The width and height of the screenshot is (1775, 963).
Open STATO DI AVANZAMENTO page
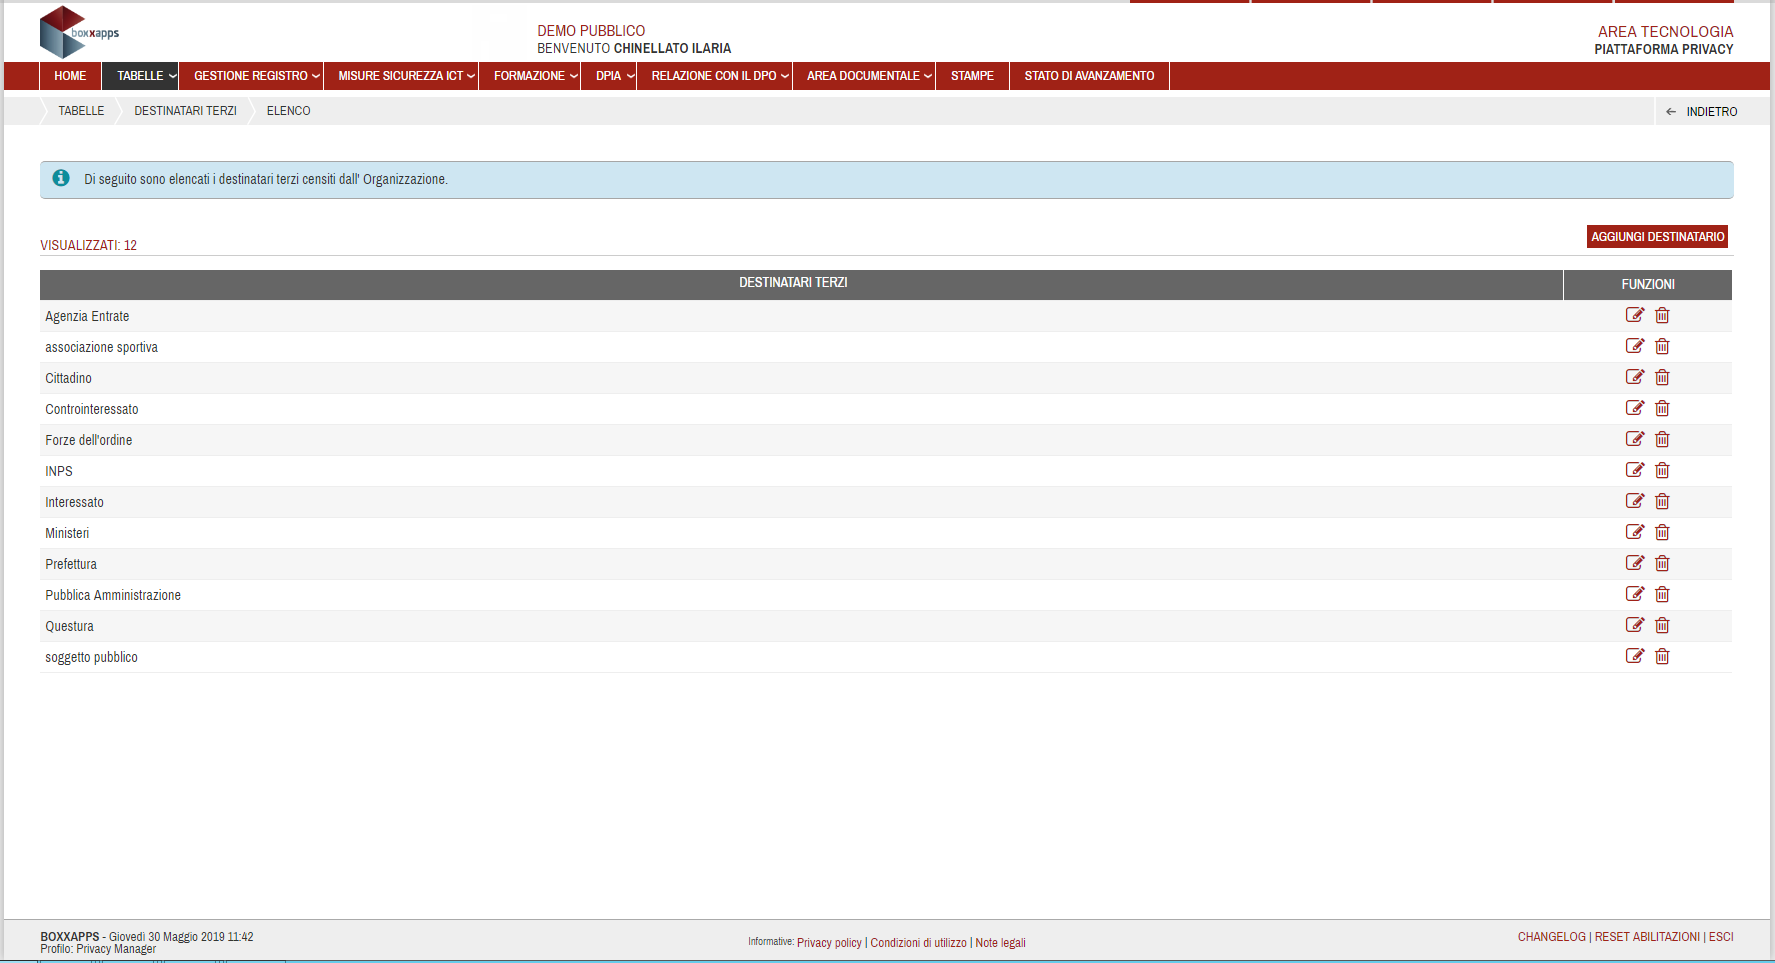[1090, 76]
